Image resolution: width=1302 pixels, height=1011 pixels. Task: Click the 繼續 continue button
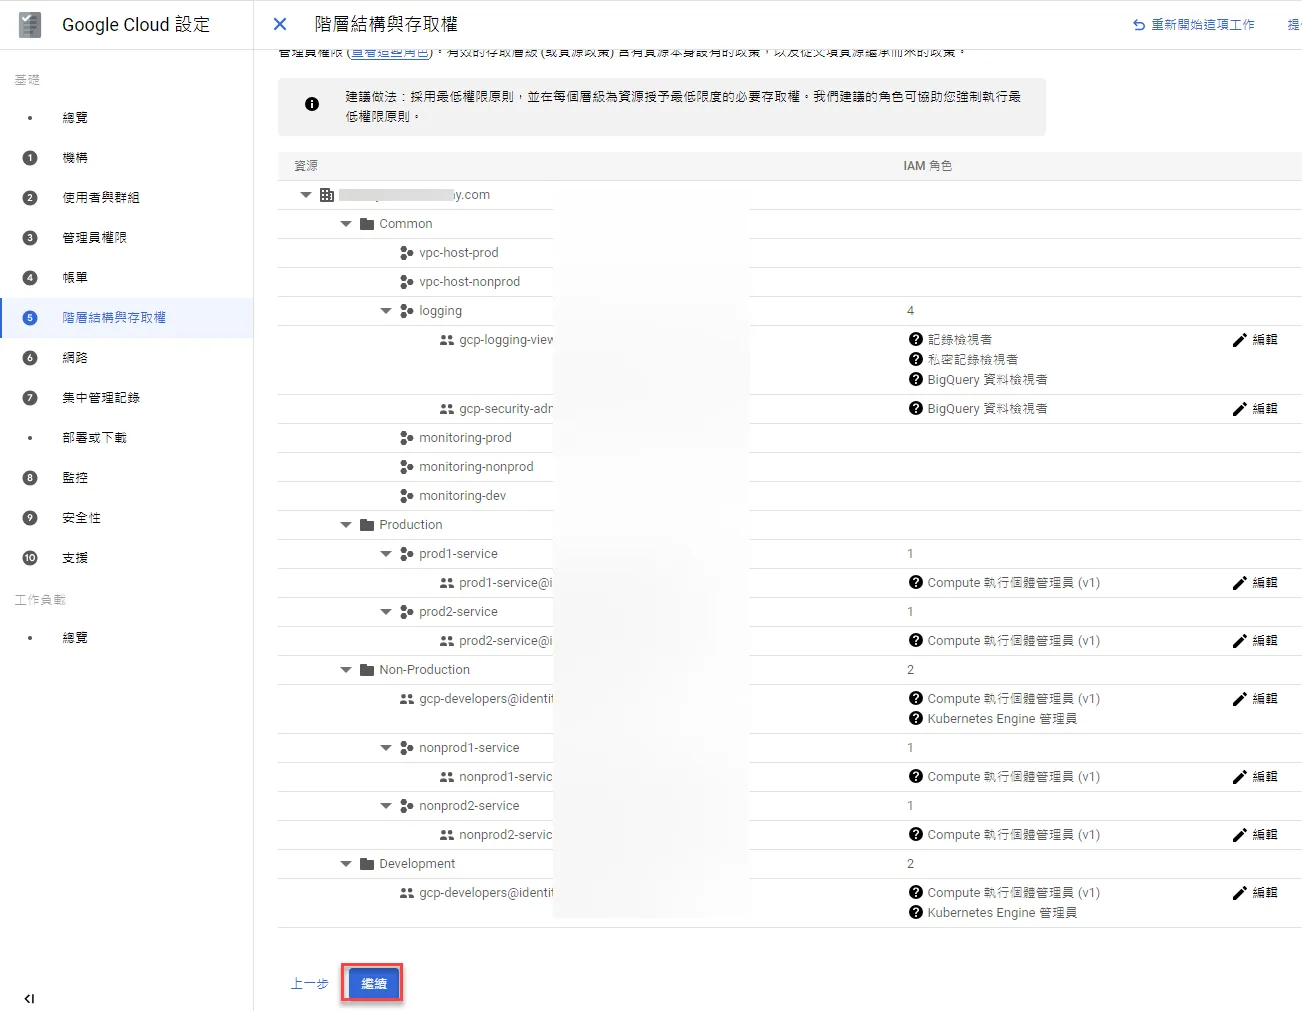[373, 984]
